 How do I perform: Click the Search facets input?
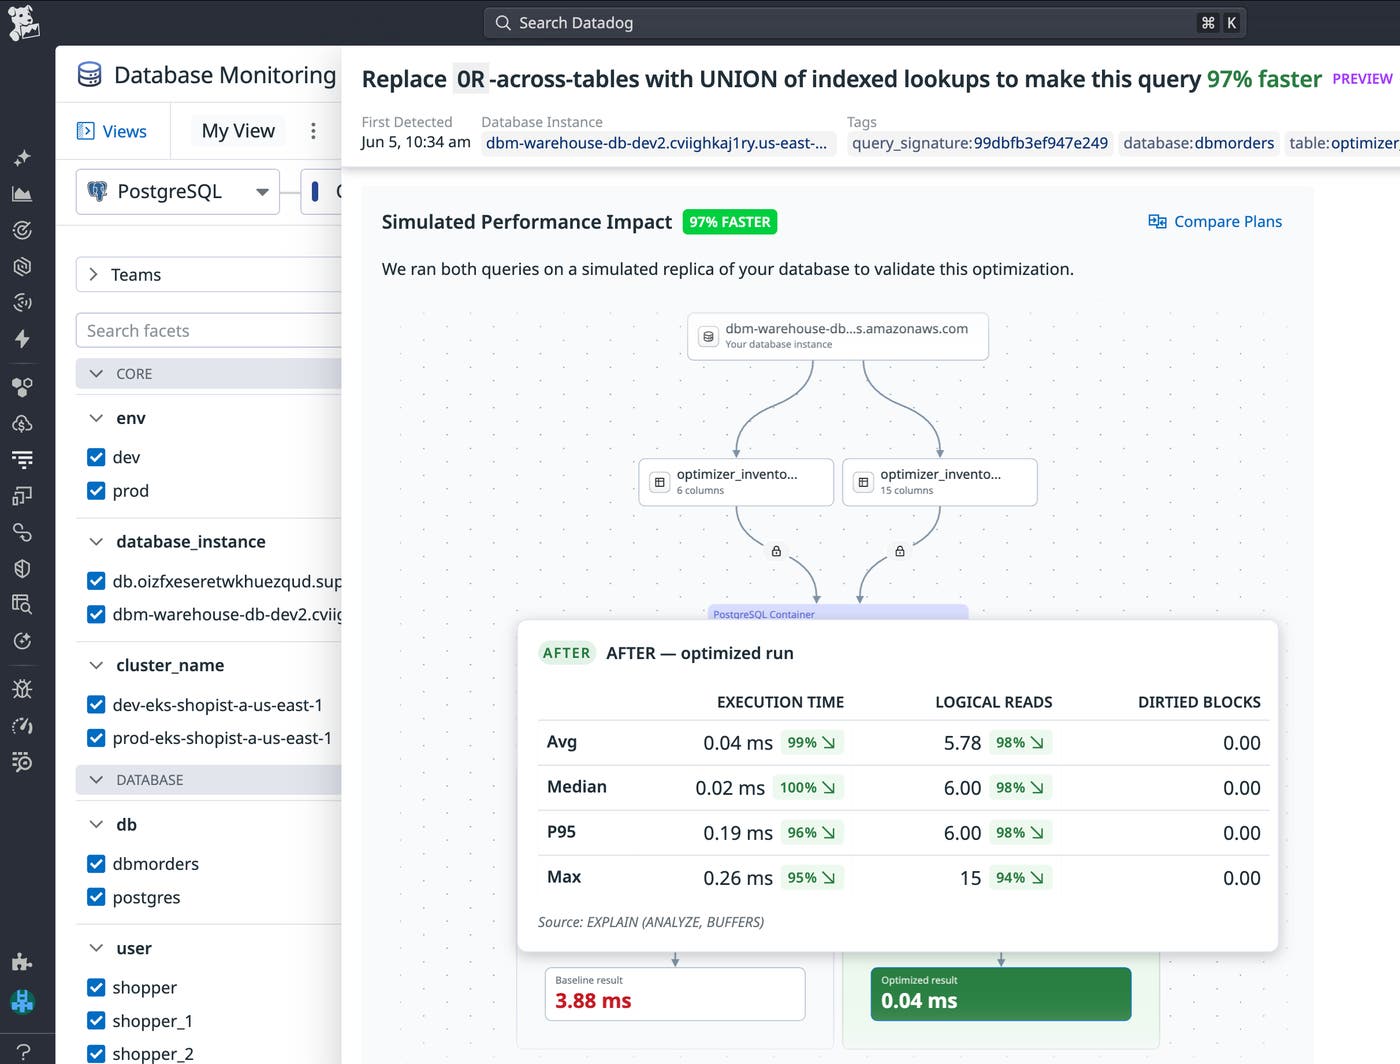pos(209,331)
